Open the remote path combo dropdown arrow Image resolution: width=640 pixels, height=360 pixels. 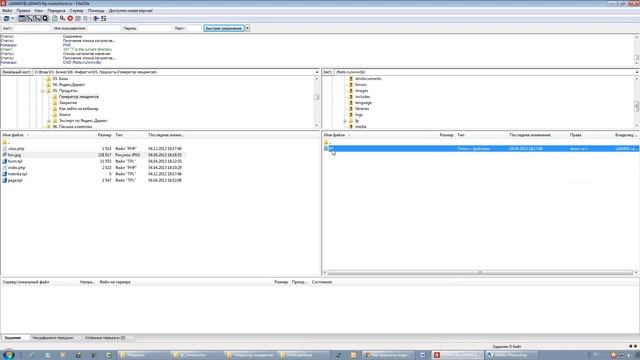pos(637,72)
